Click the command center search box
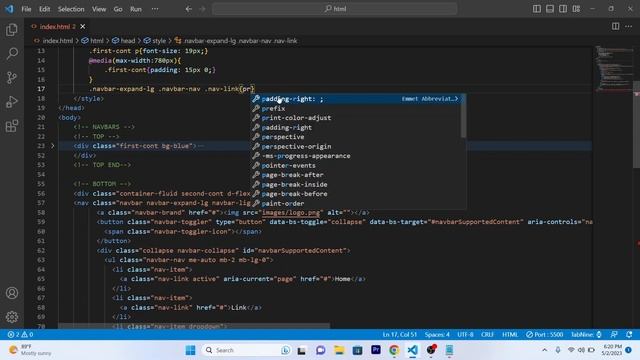 pos(335,9)
